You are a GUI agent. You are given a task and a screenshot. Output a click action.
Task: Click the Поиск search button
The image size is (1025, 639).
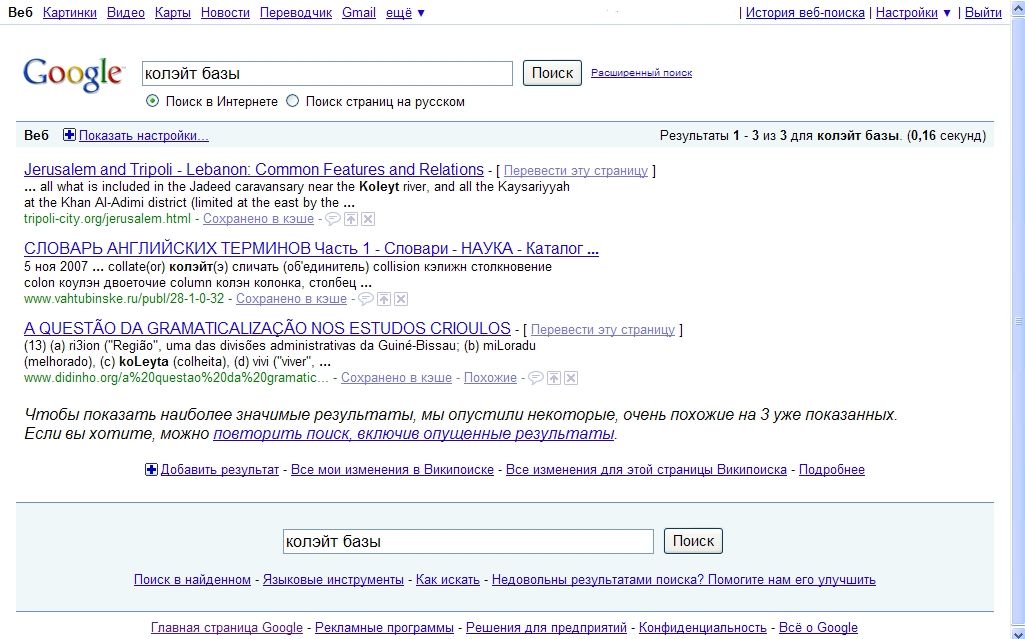(551, 72)
